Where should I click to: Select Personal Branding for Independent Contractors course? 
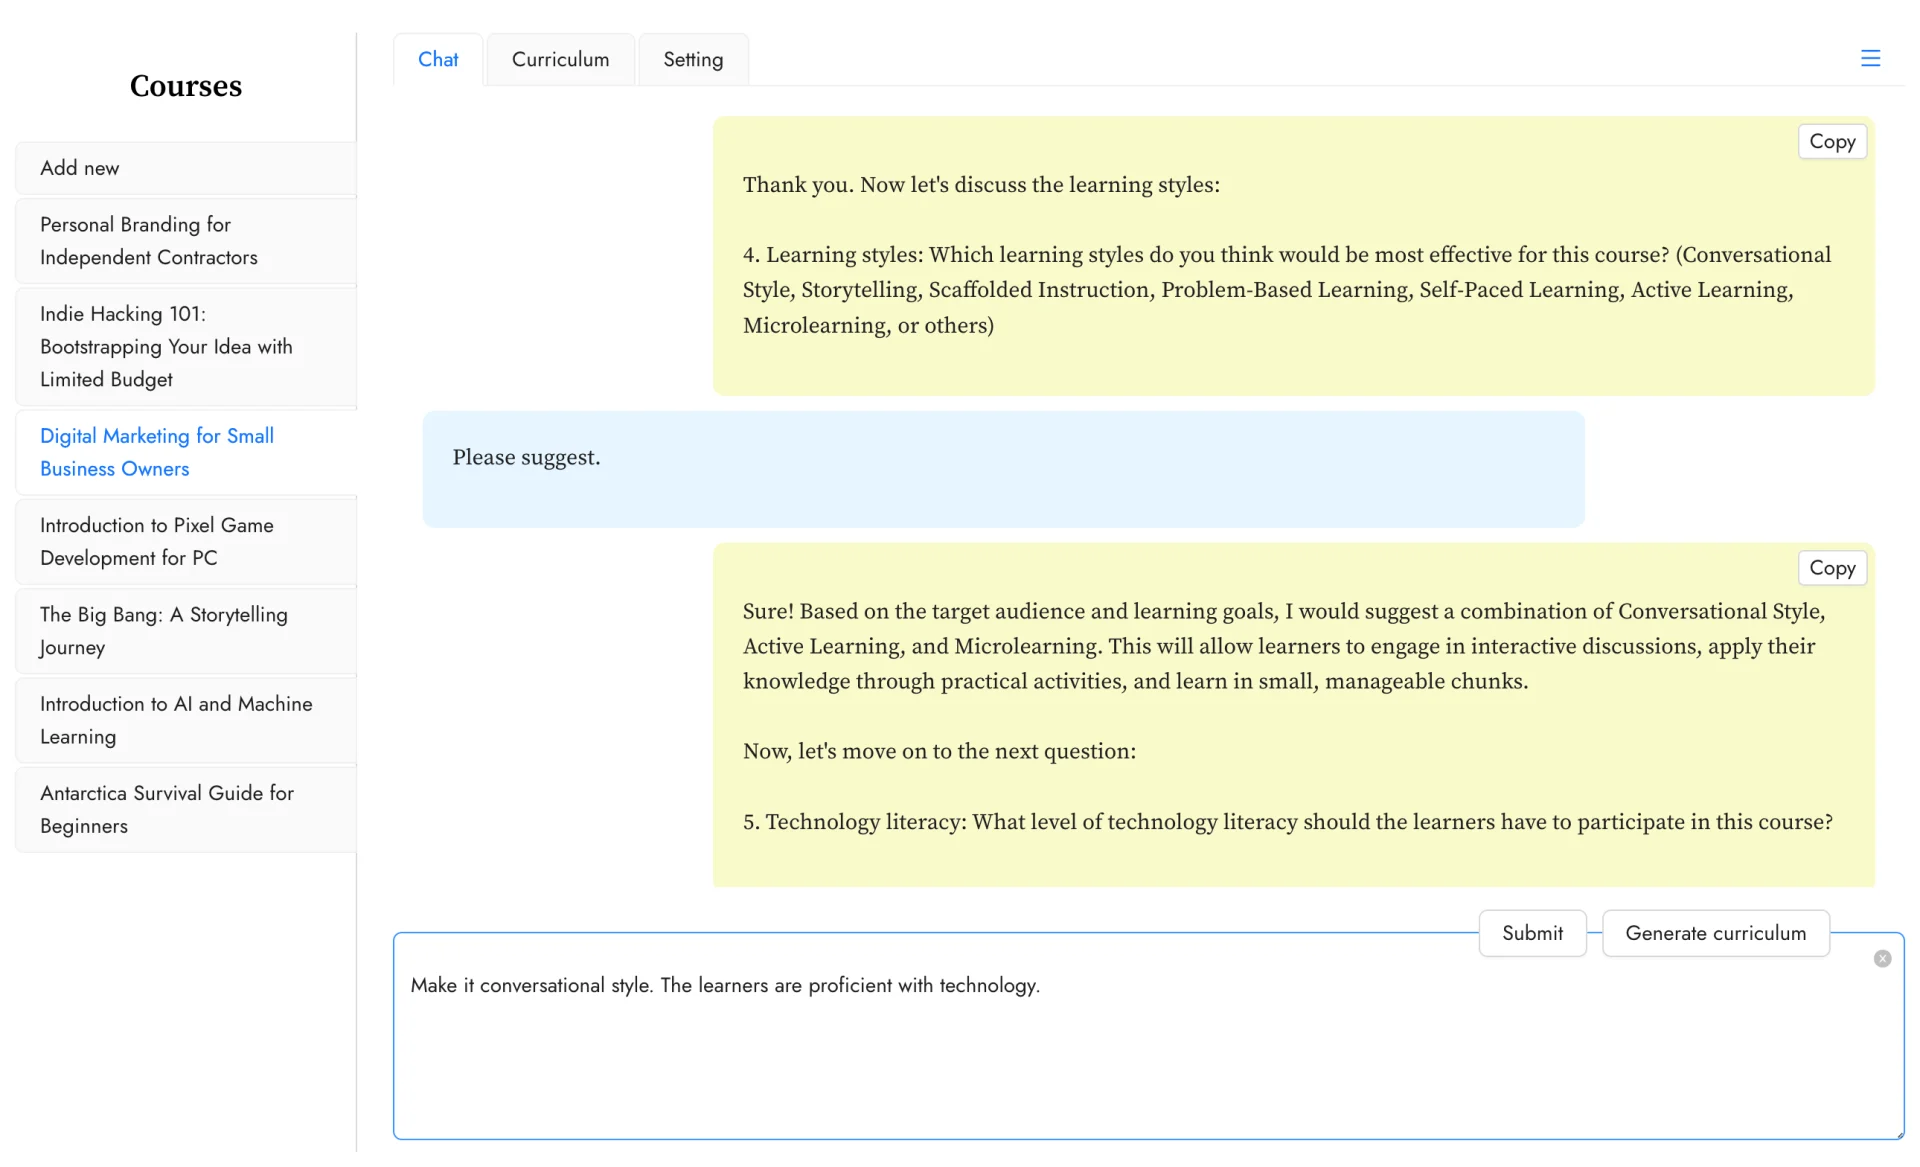[x=186, y=241]
